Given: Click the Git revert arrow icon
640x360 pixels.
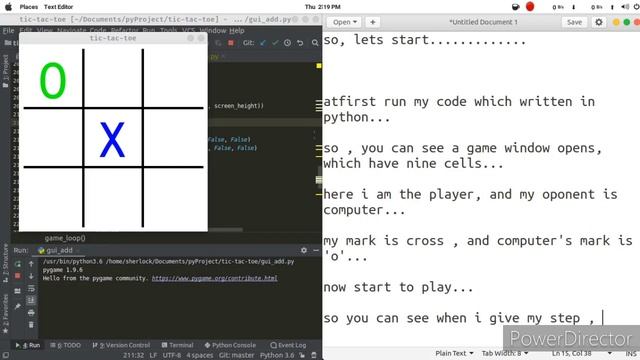Looking at the screenshot, I should point(300,42).
